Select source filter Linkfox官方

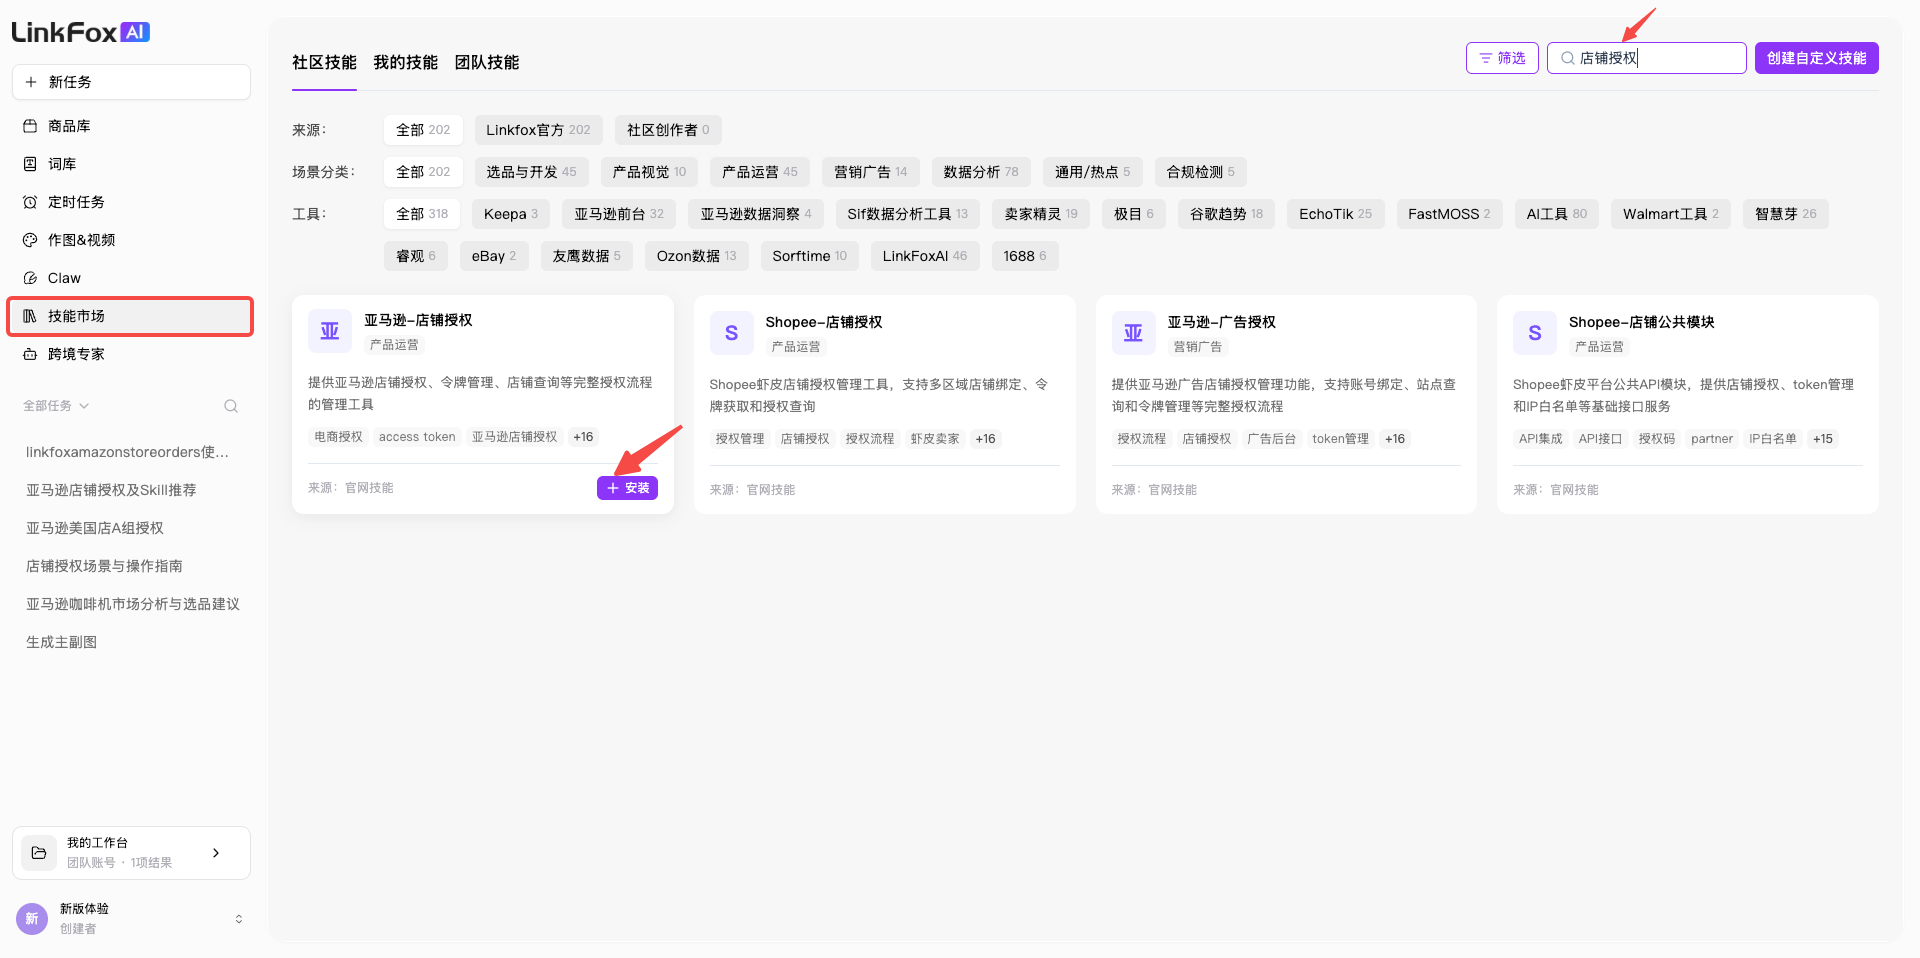[x=538, y=130]
